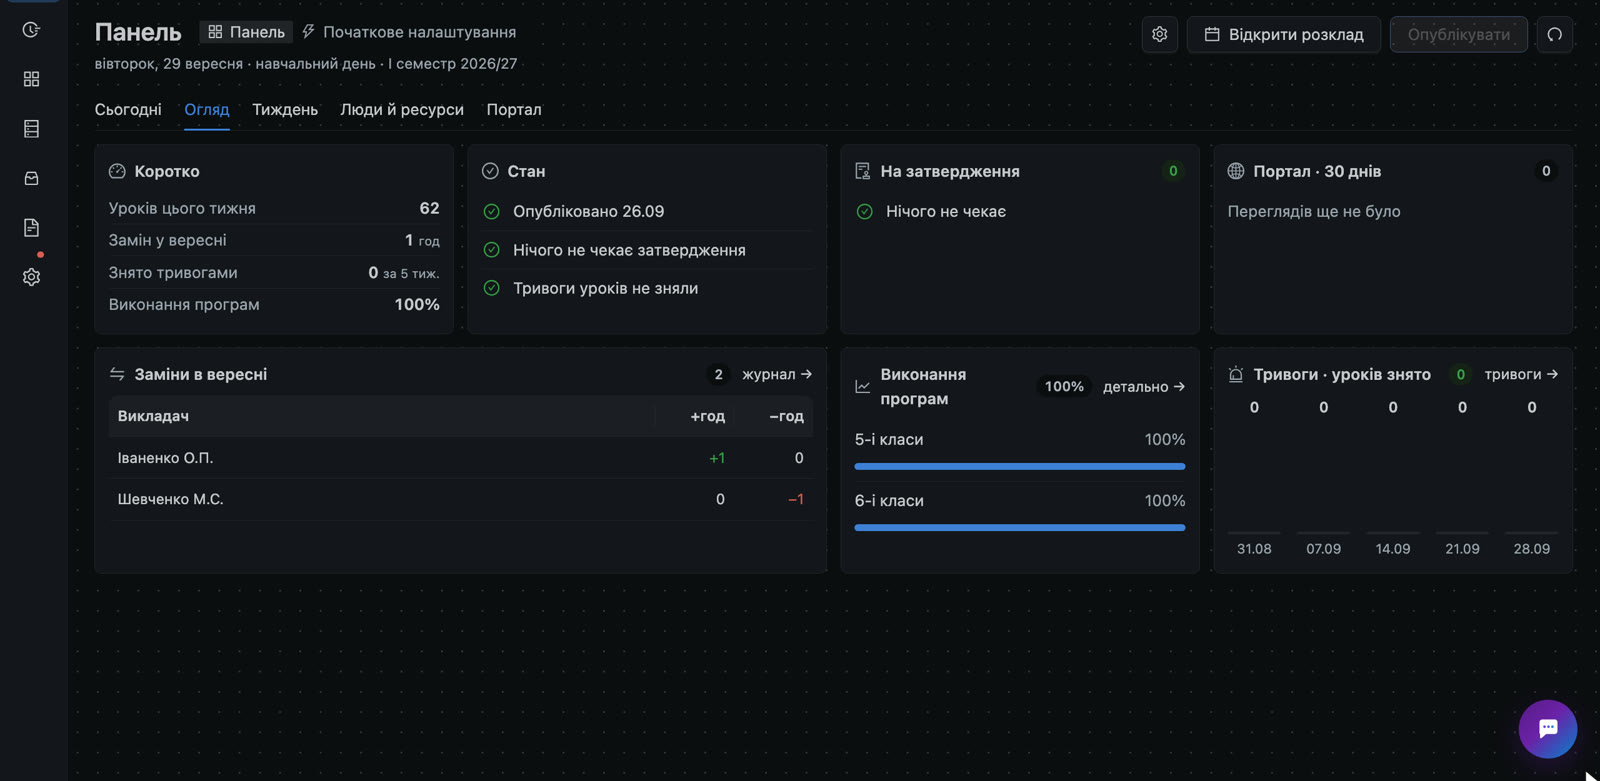This screenshot has width=1600, height=781.
Task: Click the 28.09 date on alarm chart
Action: pos(1531,549)
